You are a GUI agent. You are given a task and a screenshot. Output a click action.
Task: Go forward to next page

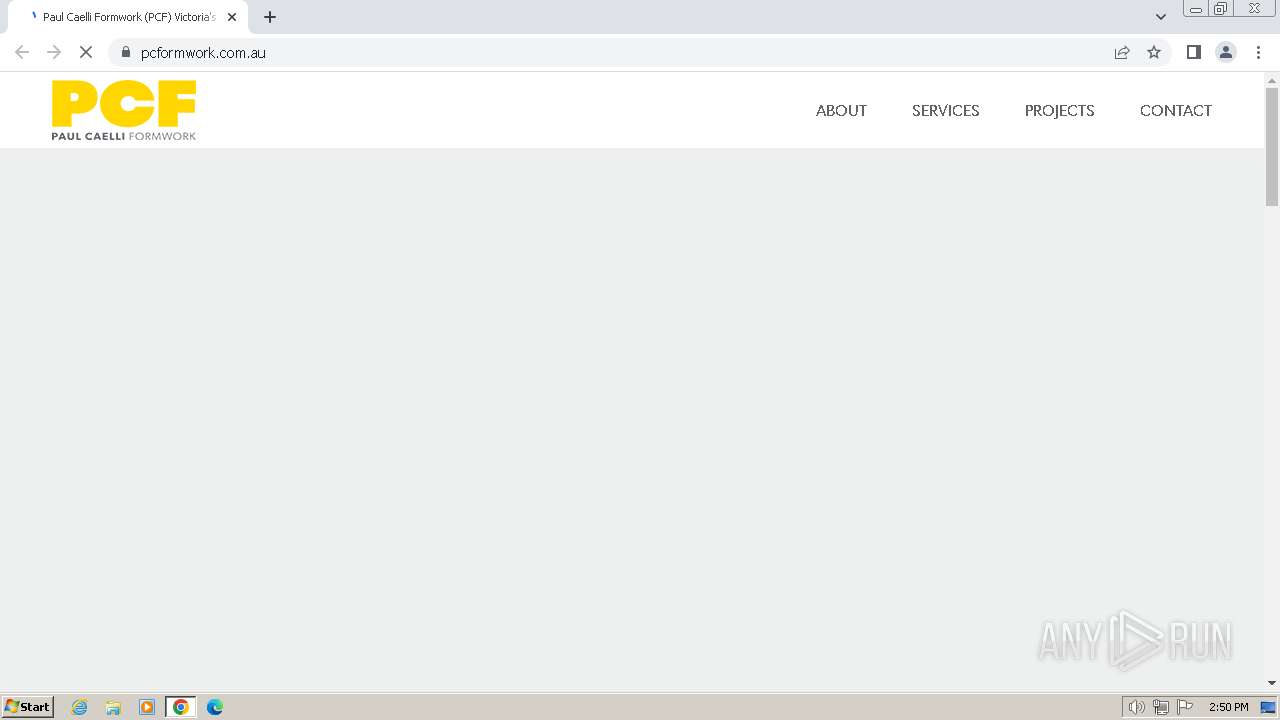coord(54,52)
